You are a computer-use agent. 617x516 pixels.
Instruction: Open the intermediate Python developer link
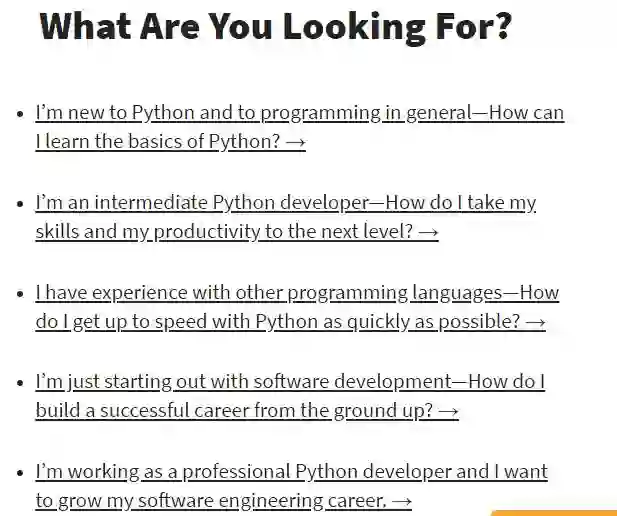pyautogui.click(x=285, y=203)
